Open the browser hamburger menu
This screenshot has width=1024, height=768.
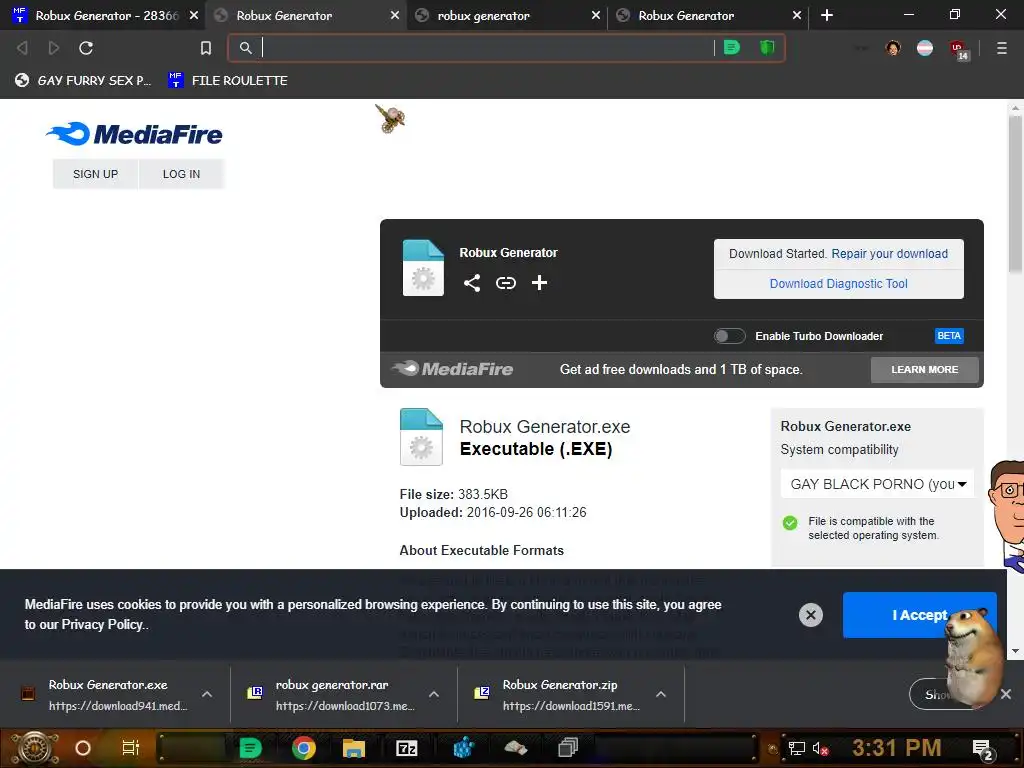point(1001,48)
